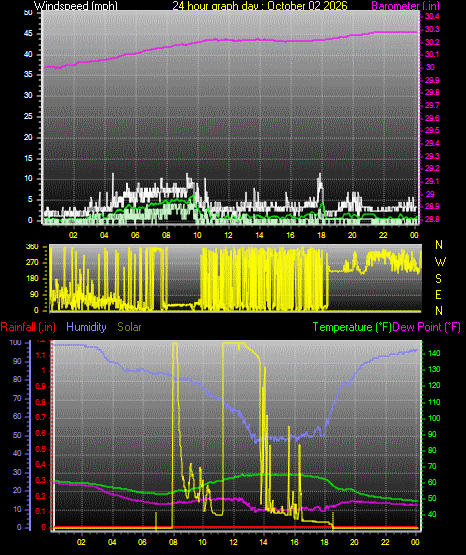Click the 50 humidity axis value
Screen dimensions: 466x555
pos(17,435)
